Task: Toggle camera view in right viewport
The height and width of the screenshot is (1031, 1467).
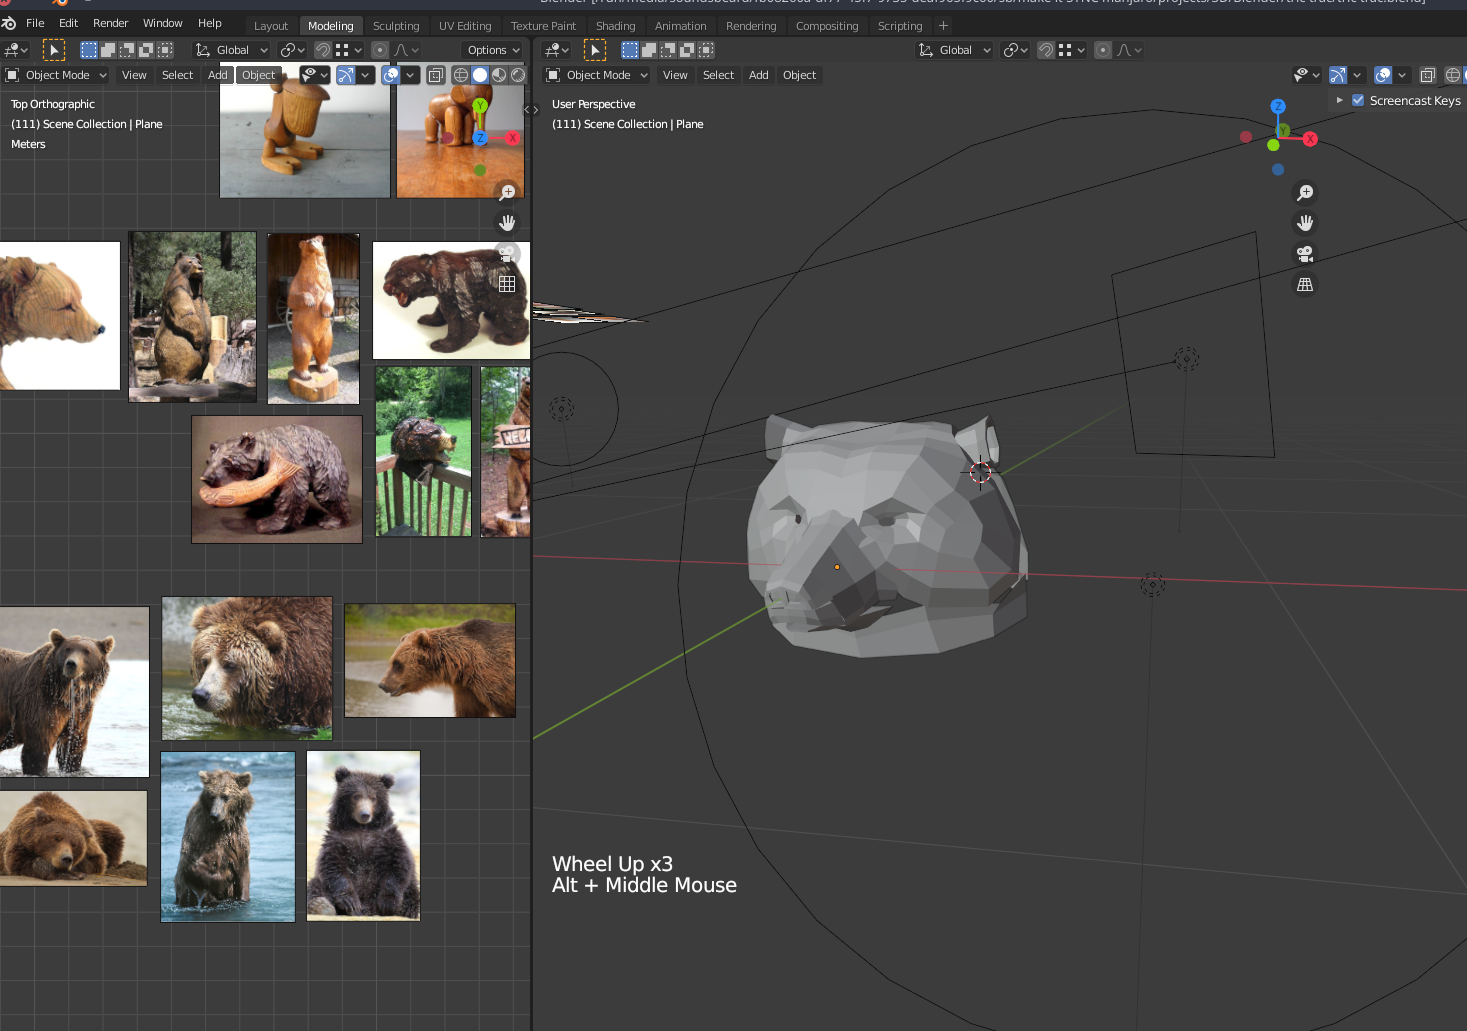Action: pos(1305,254)
